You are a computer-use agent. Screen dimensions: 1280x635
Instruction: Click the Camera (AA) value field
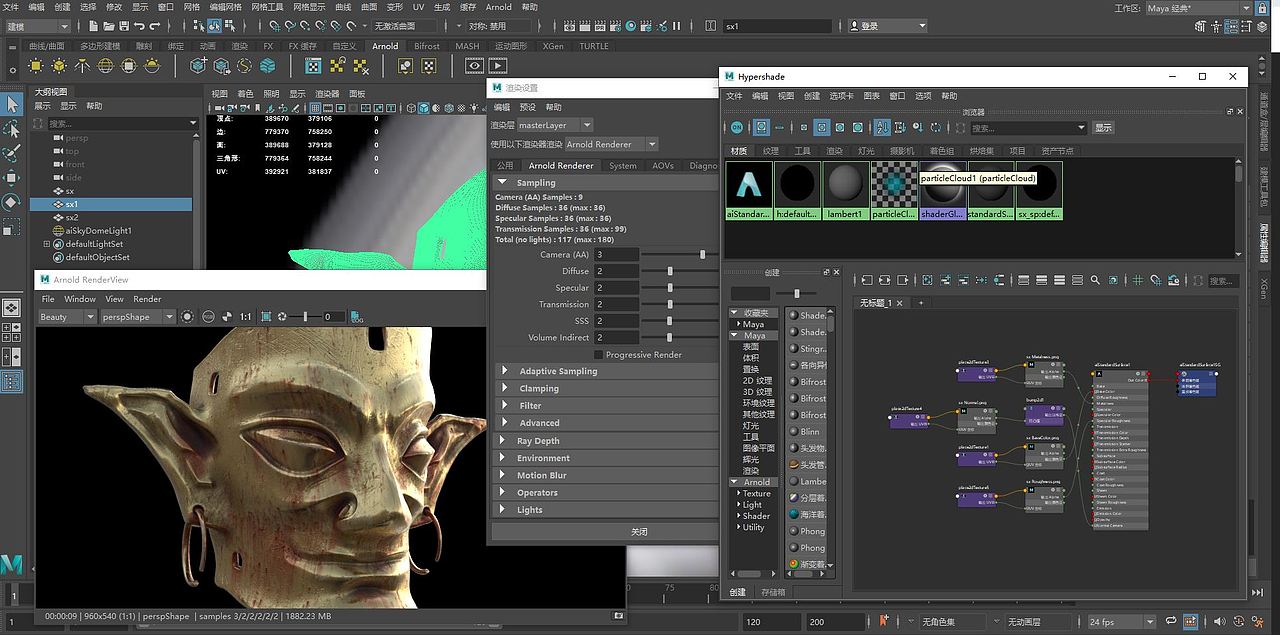[616, 254]
